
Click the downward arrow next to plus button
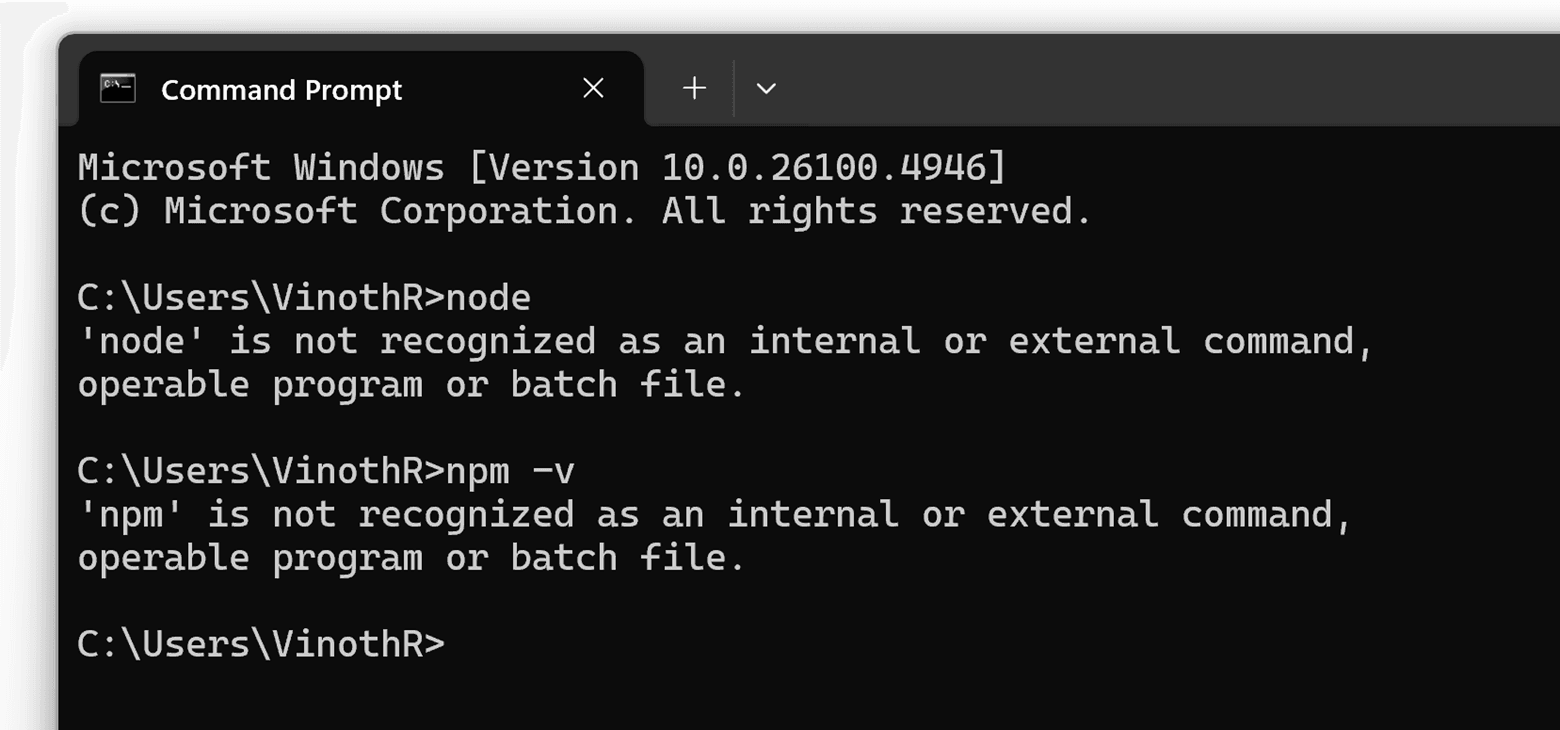(766, 89)
